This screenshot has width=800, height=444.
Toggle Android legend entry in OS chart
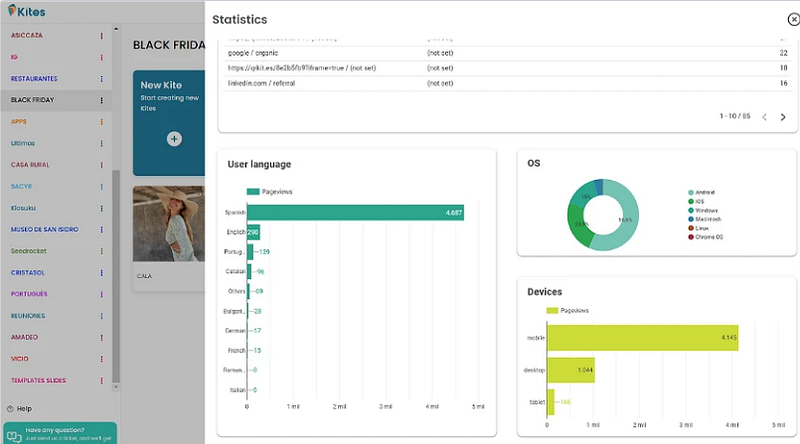702,192
